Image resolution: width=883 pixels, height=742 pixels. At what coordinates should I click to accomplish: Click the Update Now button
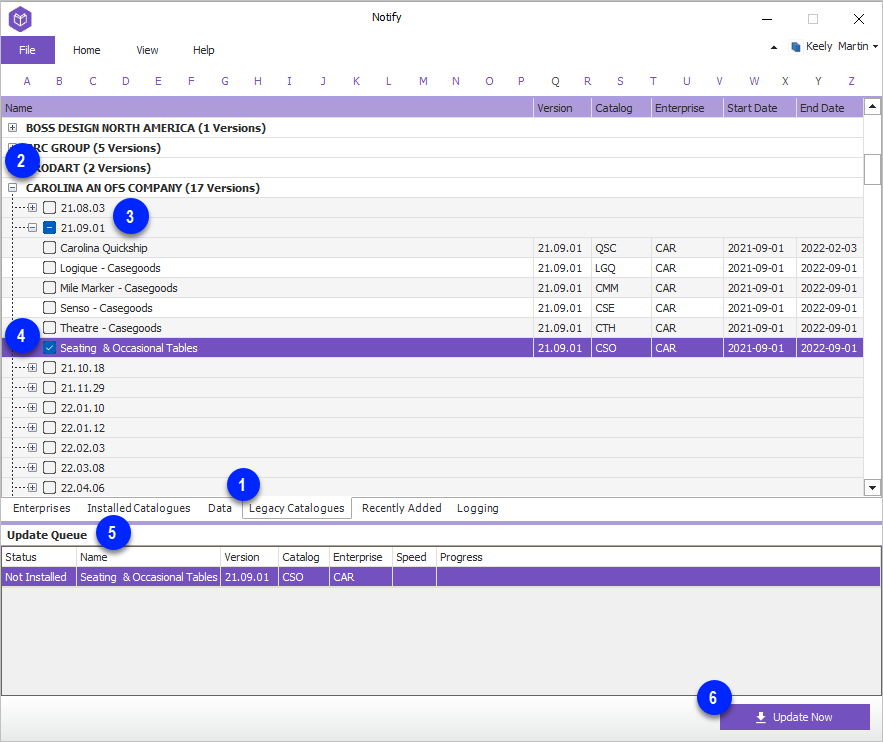(x=795, y=717)
